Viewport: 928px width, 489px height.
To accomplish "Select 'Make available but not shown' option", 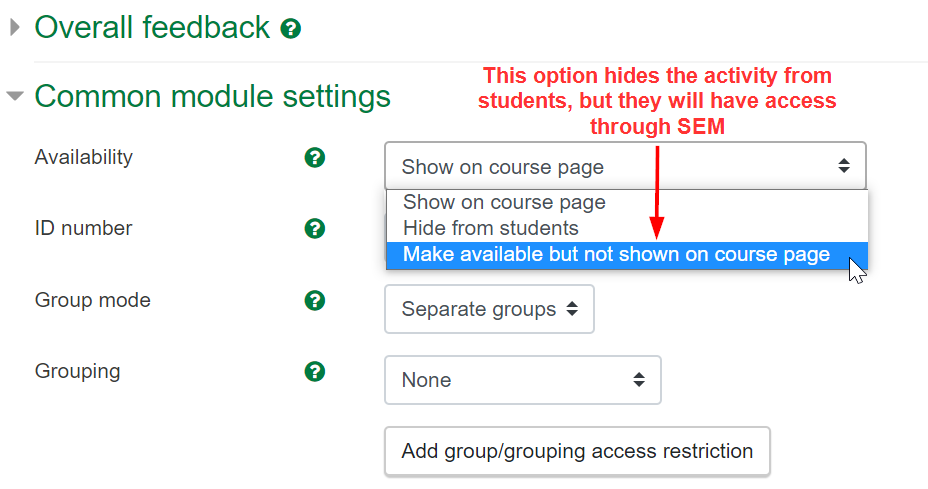I will click(616, 255).
